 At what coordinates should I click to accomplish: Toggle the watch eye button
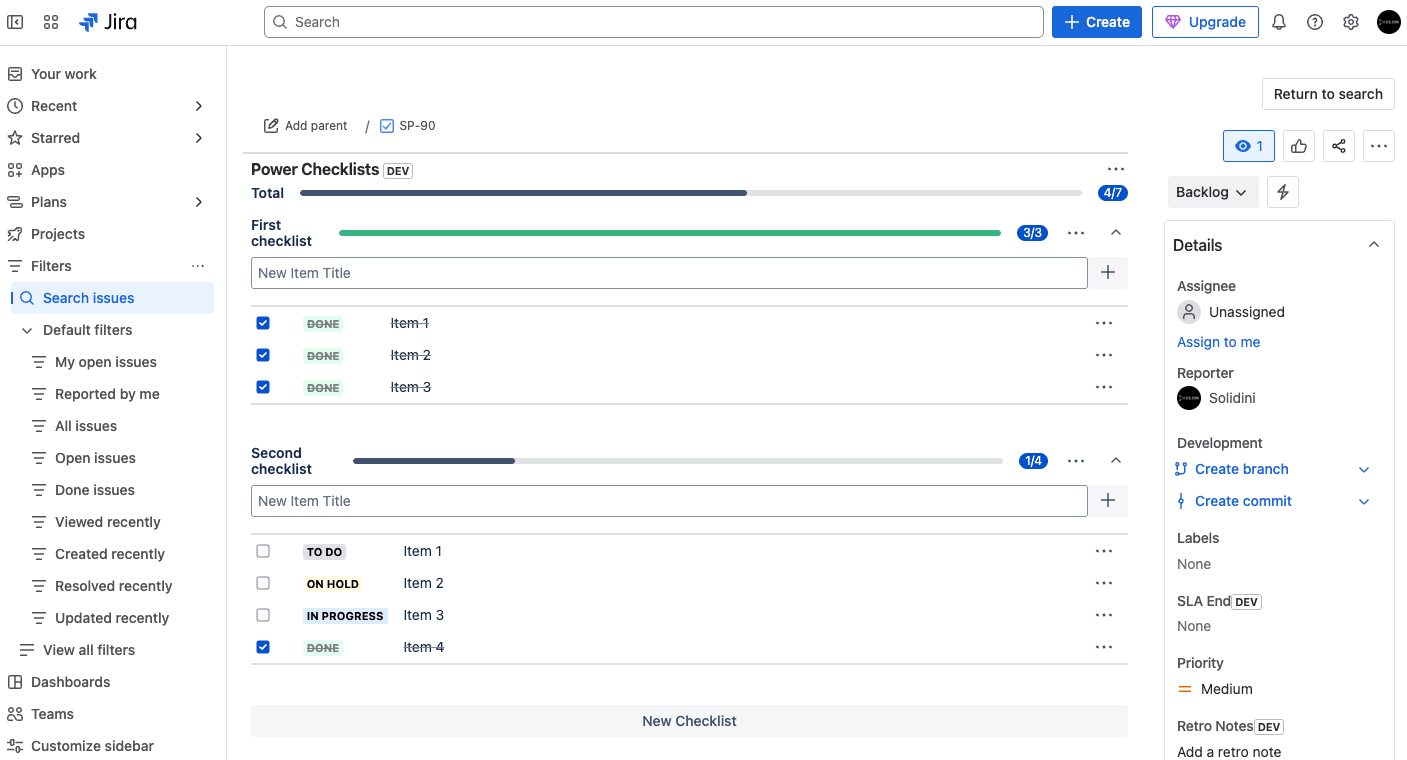pos(1248,146)
